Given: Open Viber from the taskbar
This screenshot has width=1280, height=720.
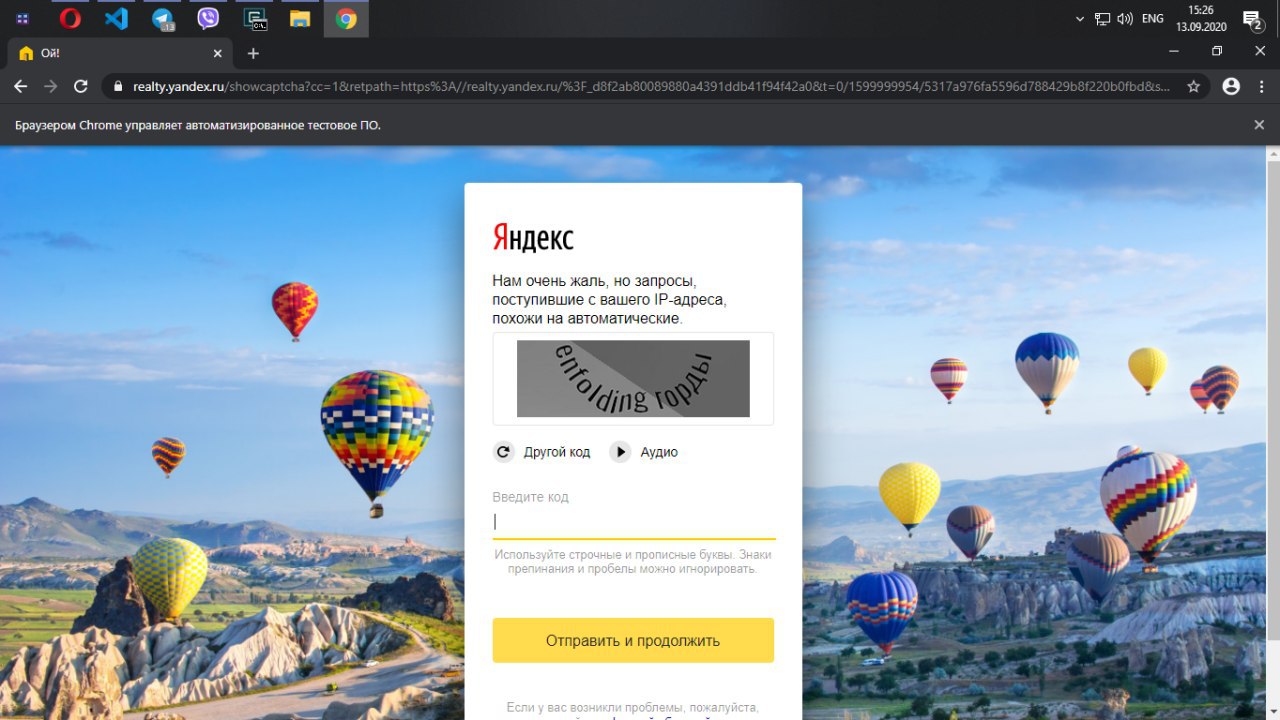Looking at the screenshot, I should pyautogui.click(x=208, y=18).
